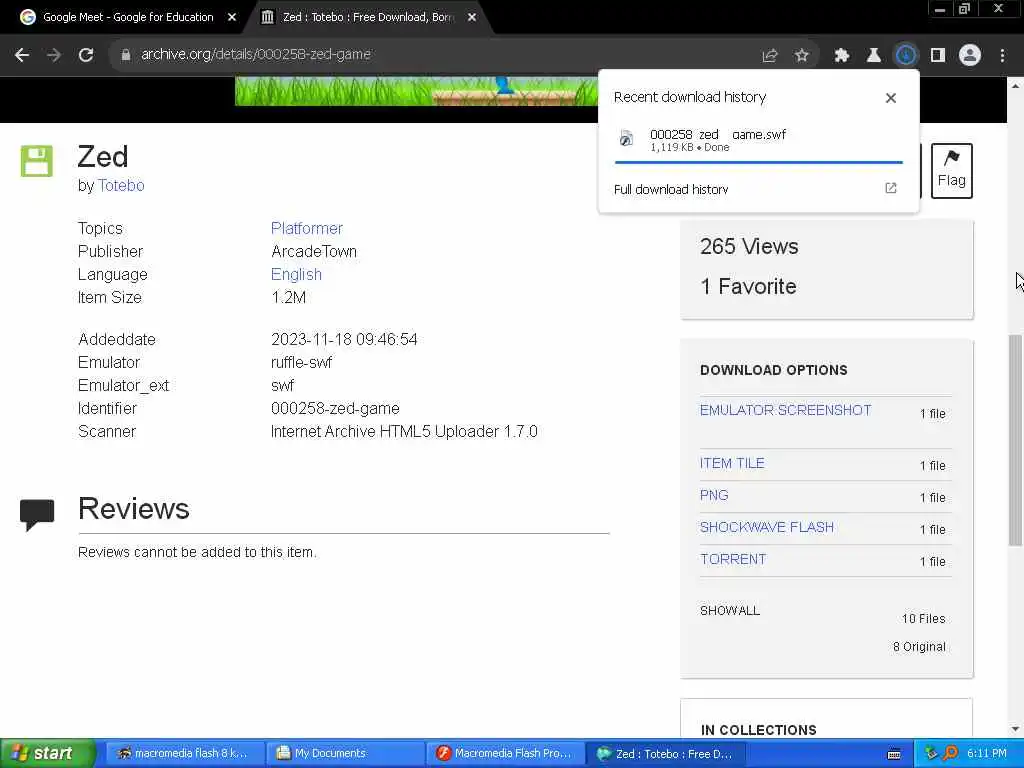
Task: Click the keyboard icon in taskbar
Action: coord(894,754)
